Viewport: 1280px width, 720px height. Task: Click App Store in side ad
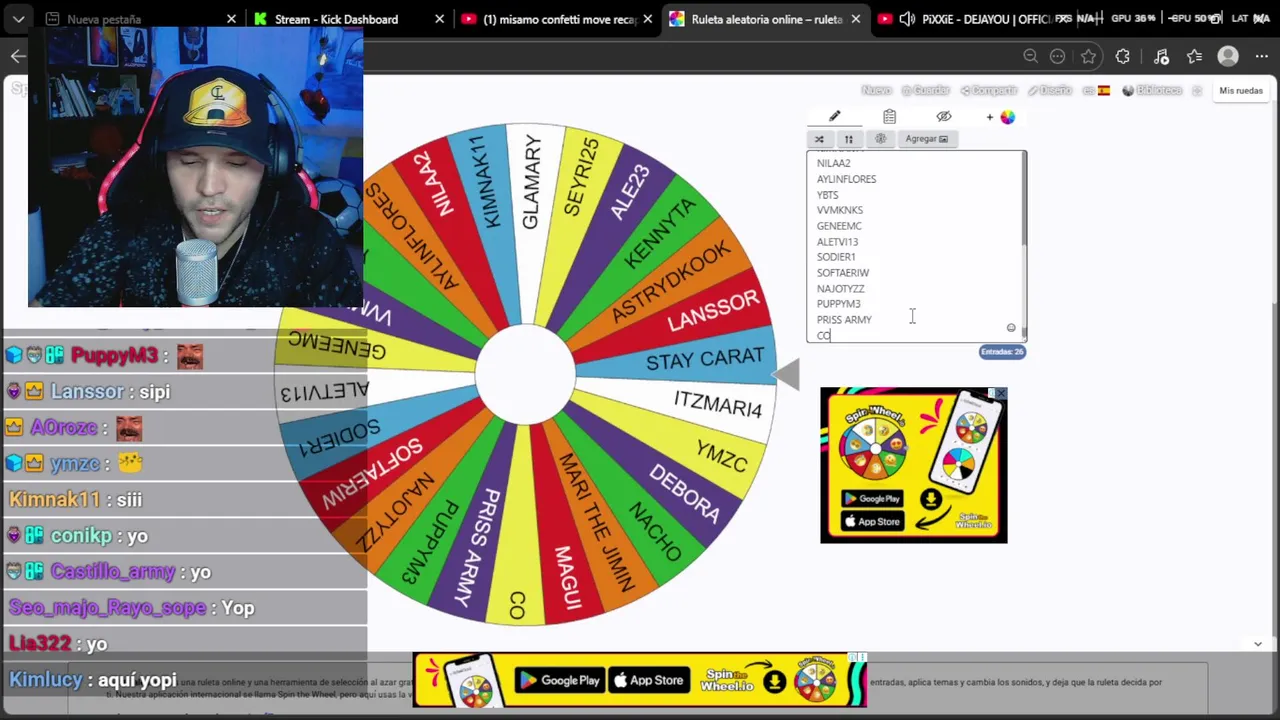tap(872, 521)
